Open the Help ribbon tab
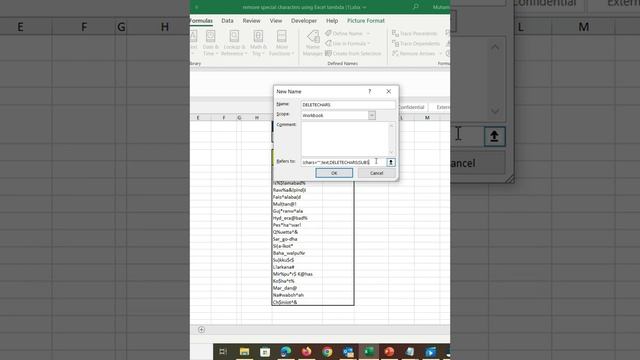The height and width of the screenshot is (360, 640). coord(332,20)
